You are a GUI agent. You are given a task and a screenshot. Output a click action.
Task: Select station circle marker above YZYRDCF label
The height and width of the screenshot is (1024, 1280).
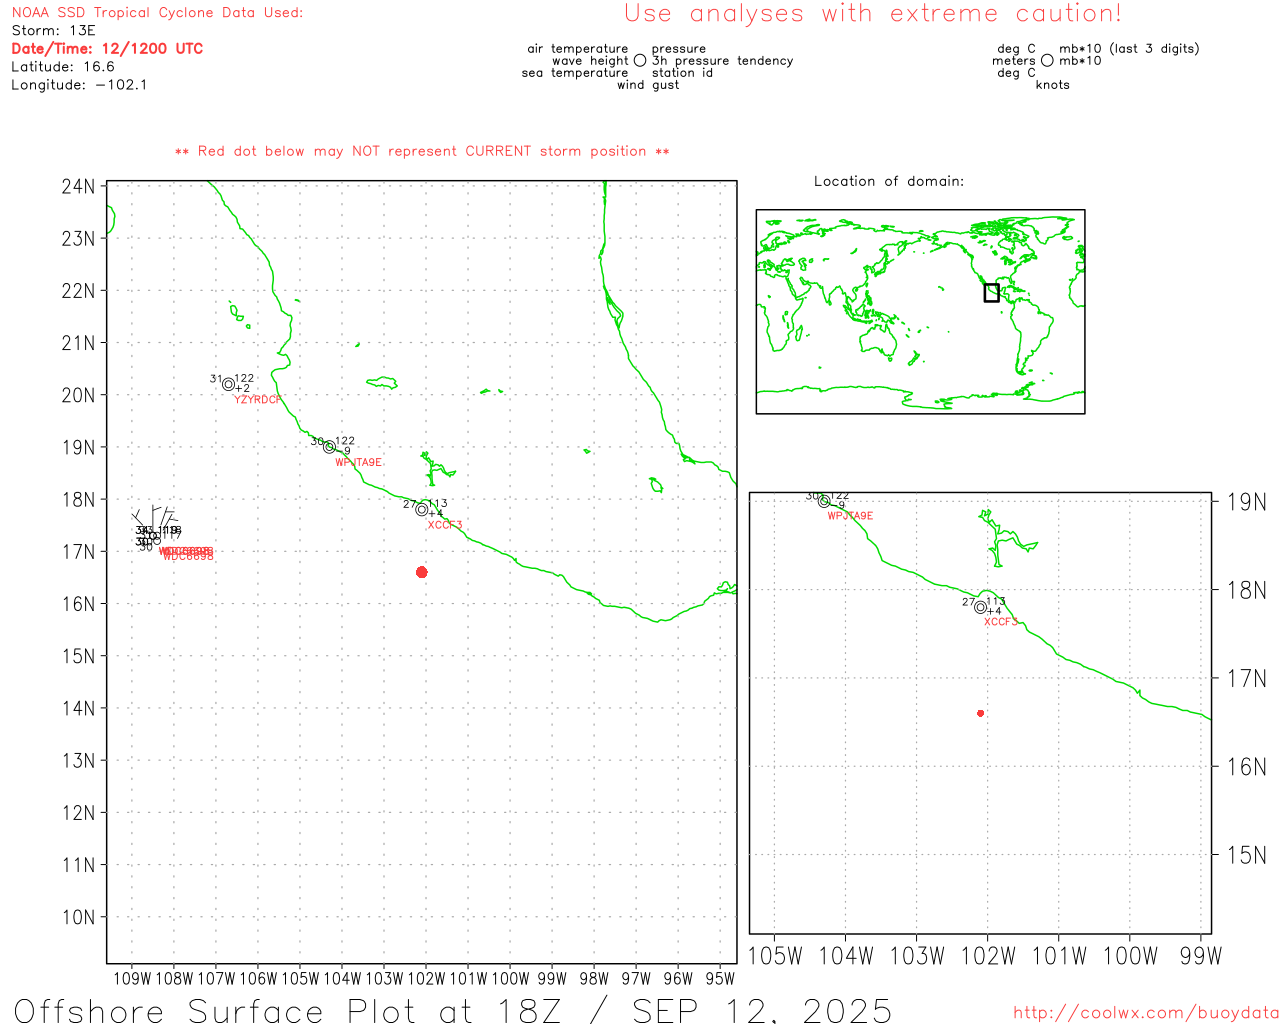(x=229, y=384)
